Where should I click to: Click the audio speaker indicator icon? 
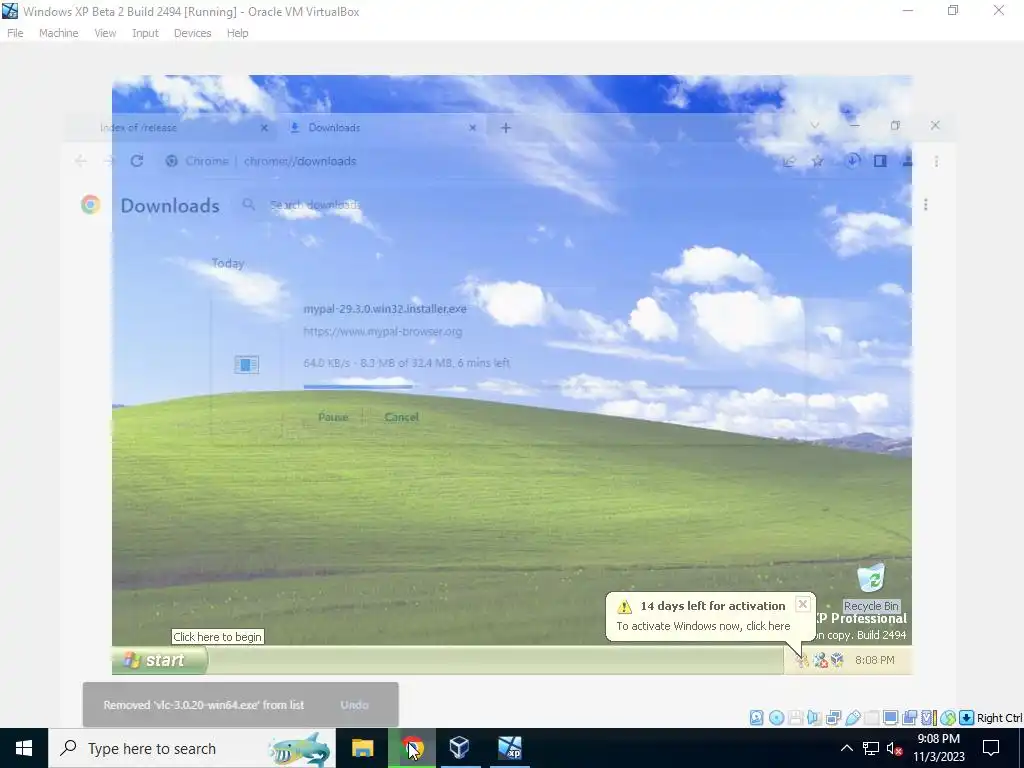814,718
